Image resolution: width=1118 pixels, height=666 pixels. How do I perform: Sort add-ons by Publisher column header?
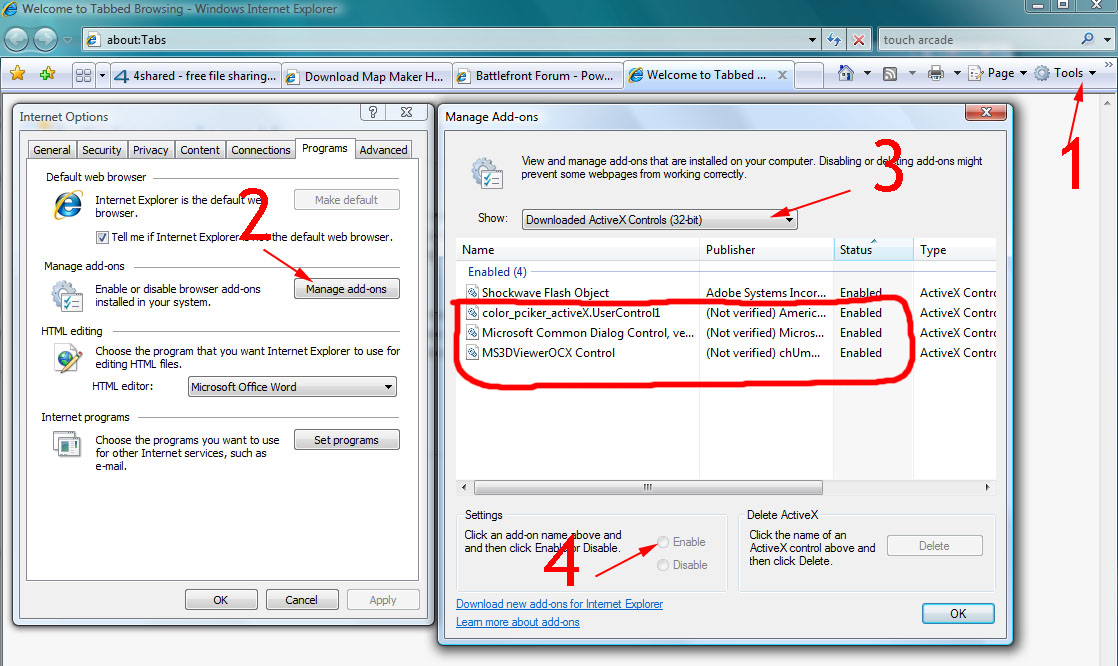(766, 250)
